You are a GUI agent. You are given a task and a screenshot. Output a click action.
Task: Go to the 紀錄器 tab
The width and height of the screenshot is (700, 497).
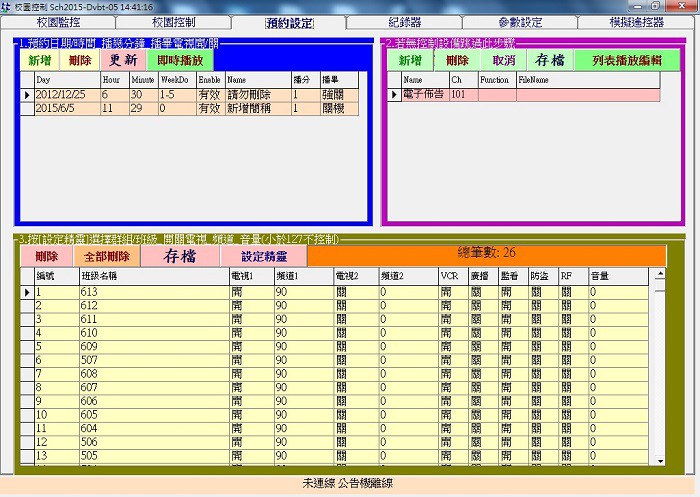pos(405,22)
